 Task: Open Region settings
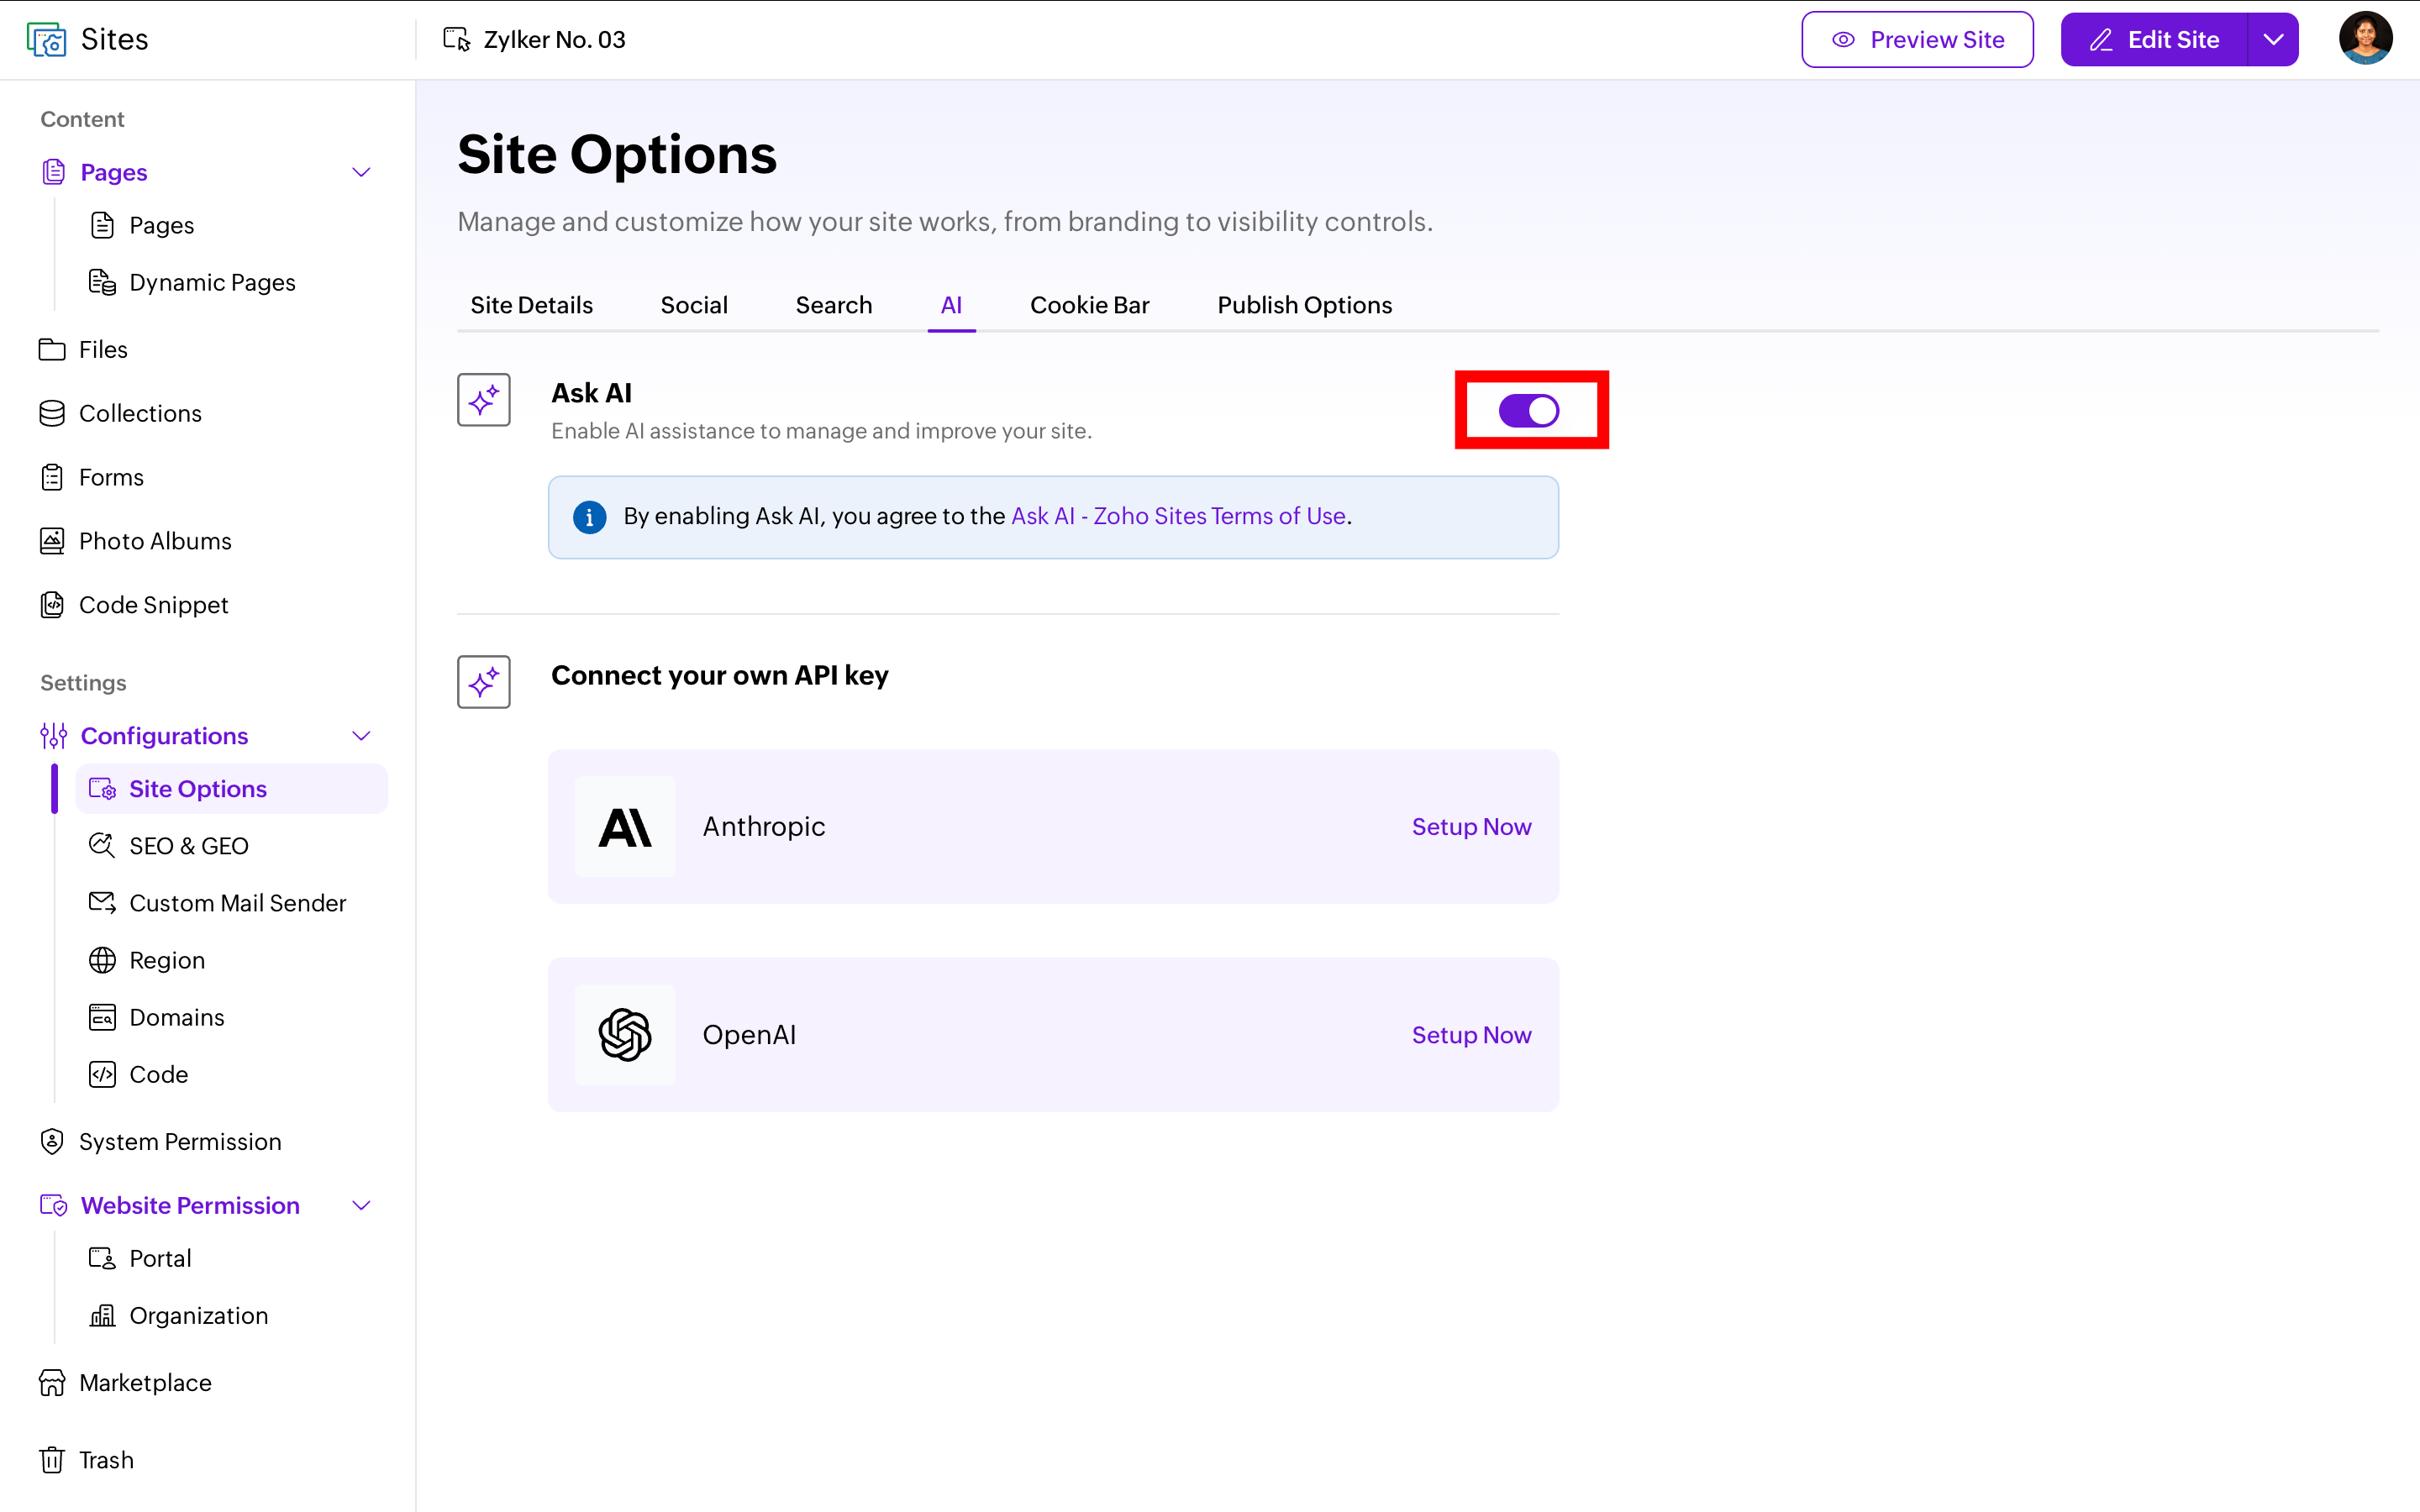[x=147, y=960]
